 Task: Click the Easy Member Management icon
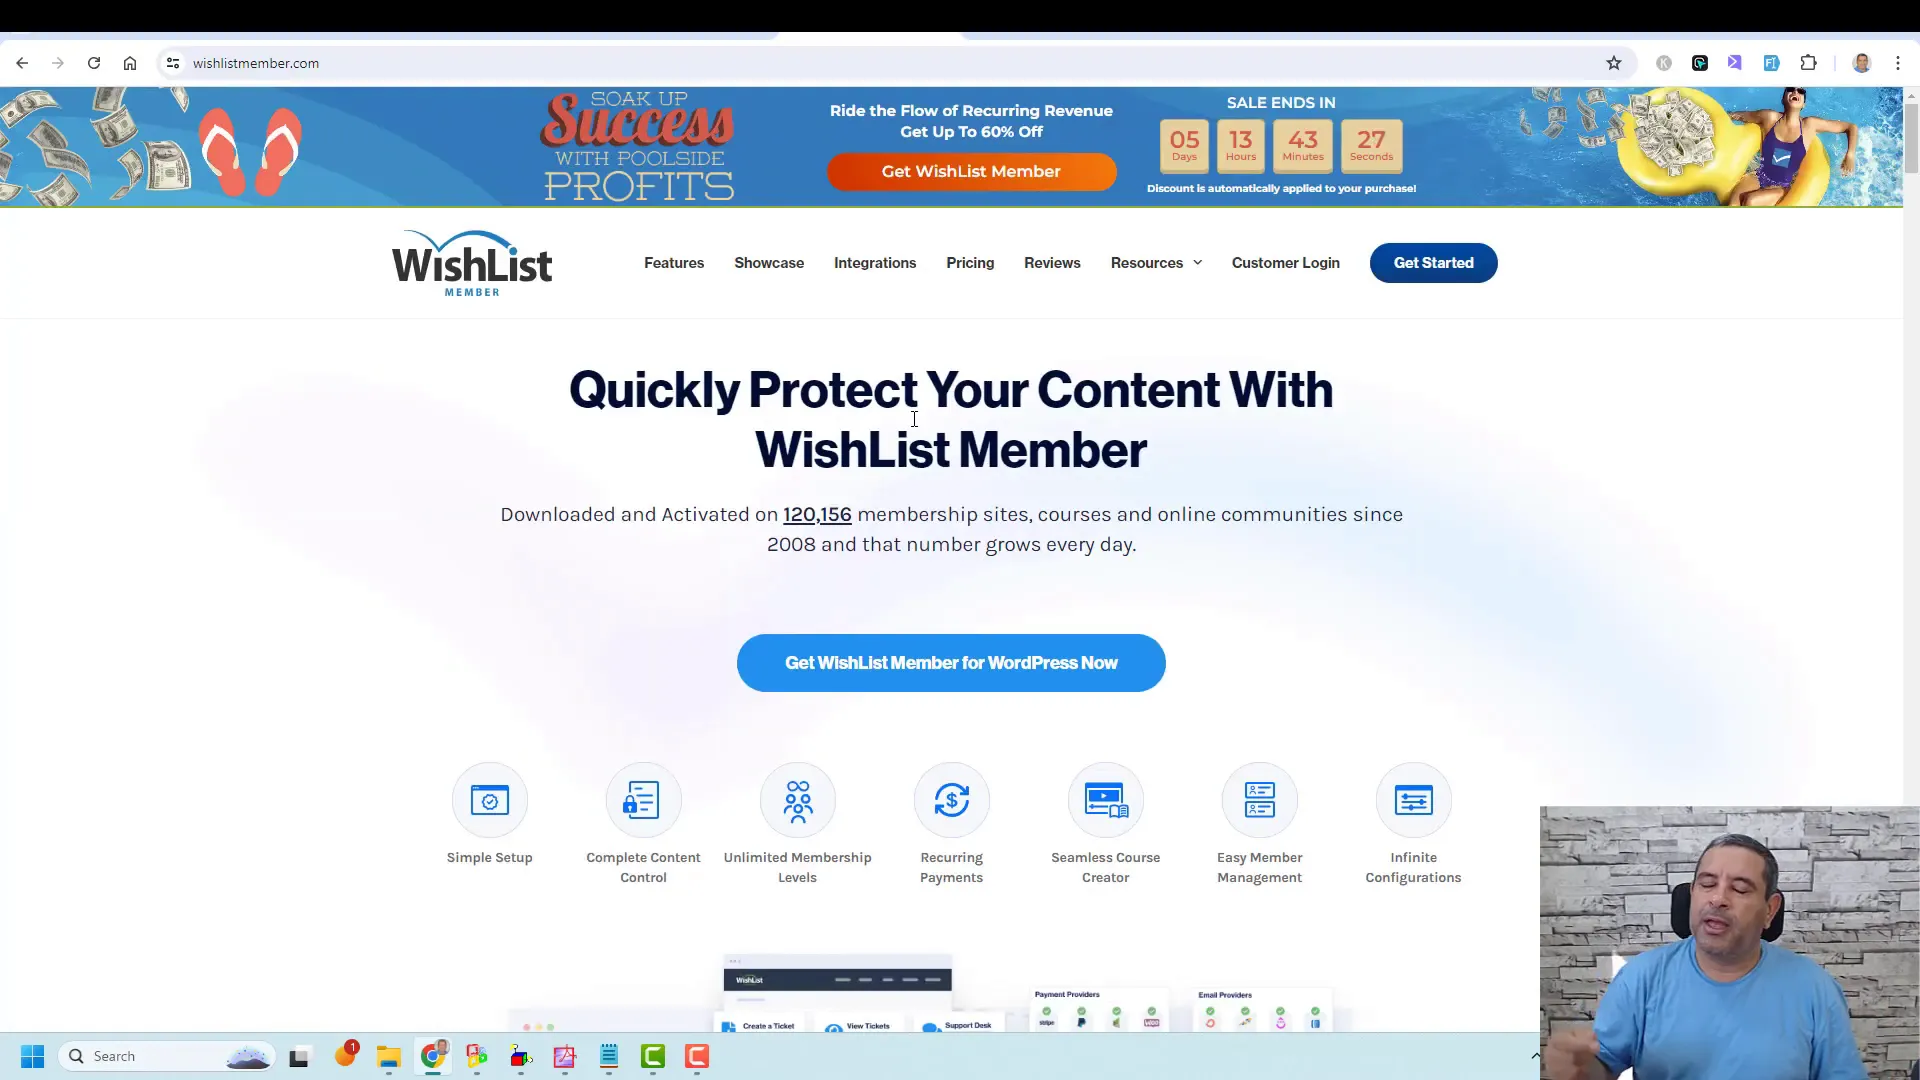click(1259, 800)
